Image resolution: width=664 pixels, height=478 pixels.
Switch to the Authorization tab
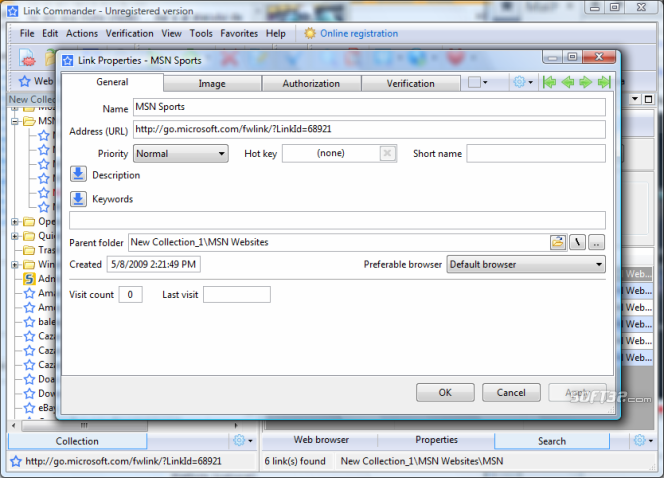click(x=311, y=83)
